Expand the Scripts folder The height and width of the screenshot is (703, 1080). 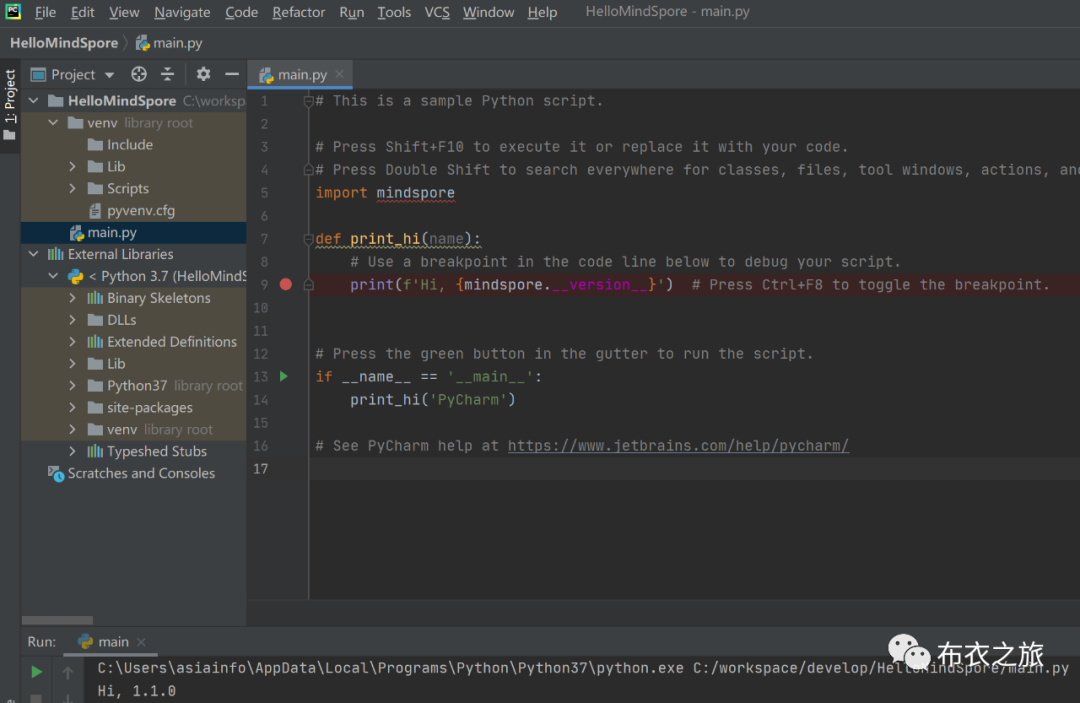coord(72,188)
